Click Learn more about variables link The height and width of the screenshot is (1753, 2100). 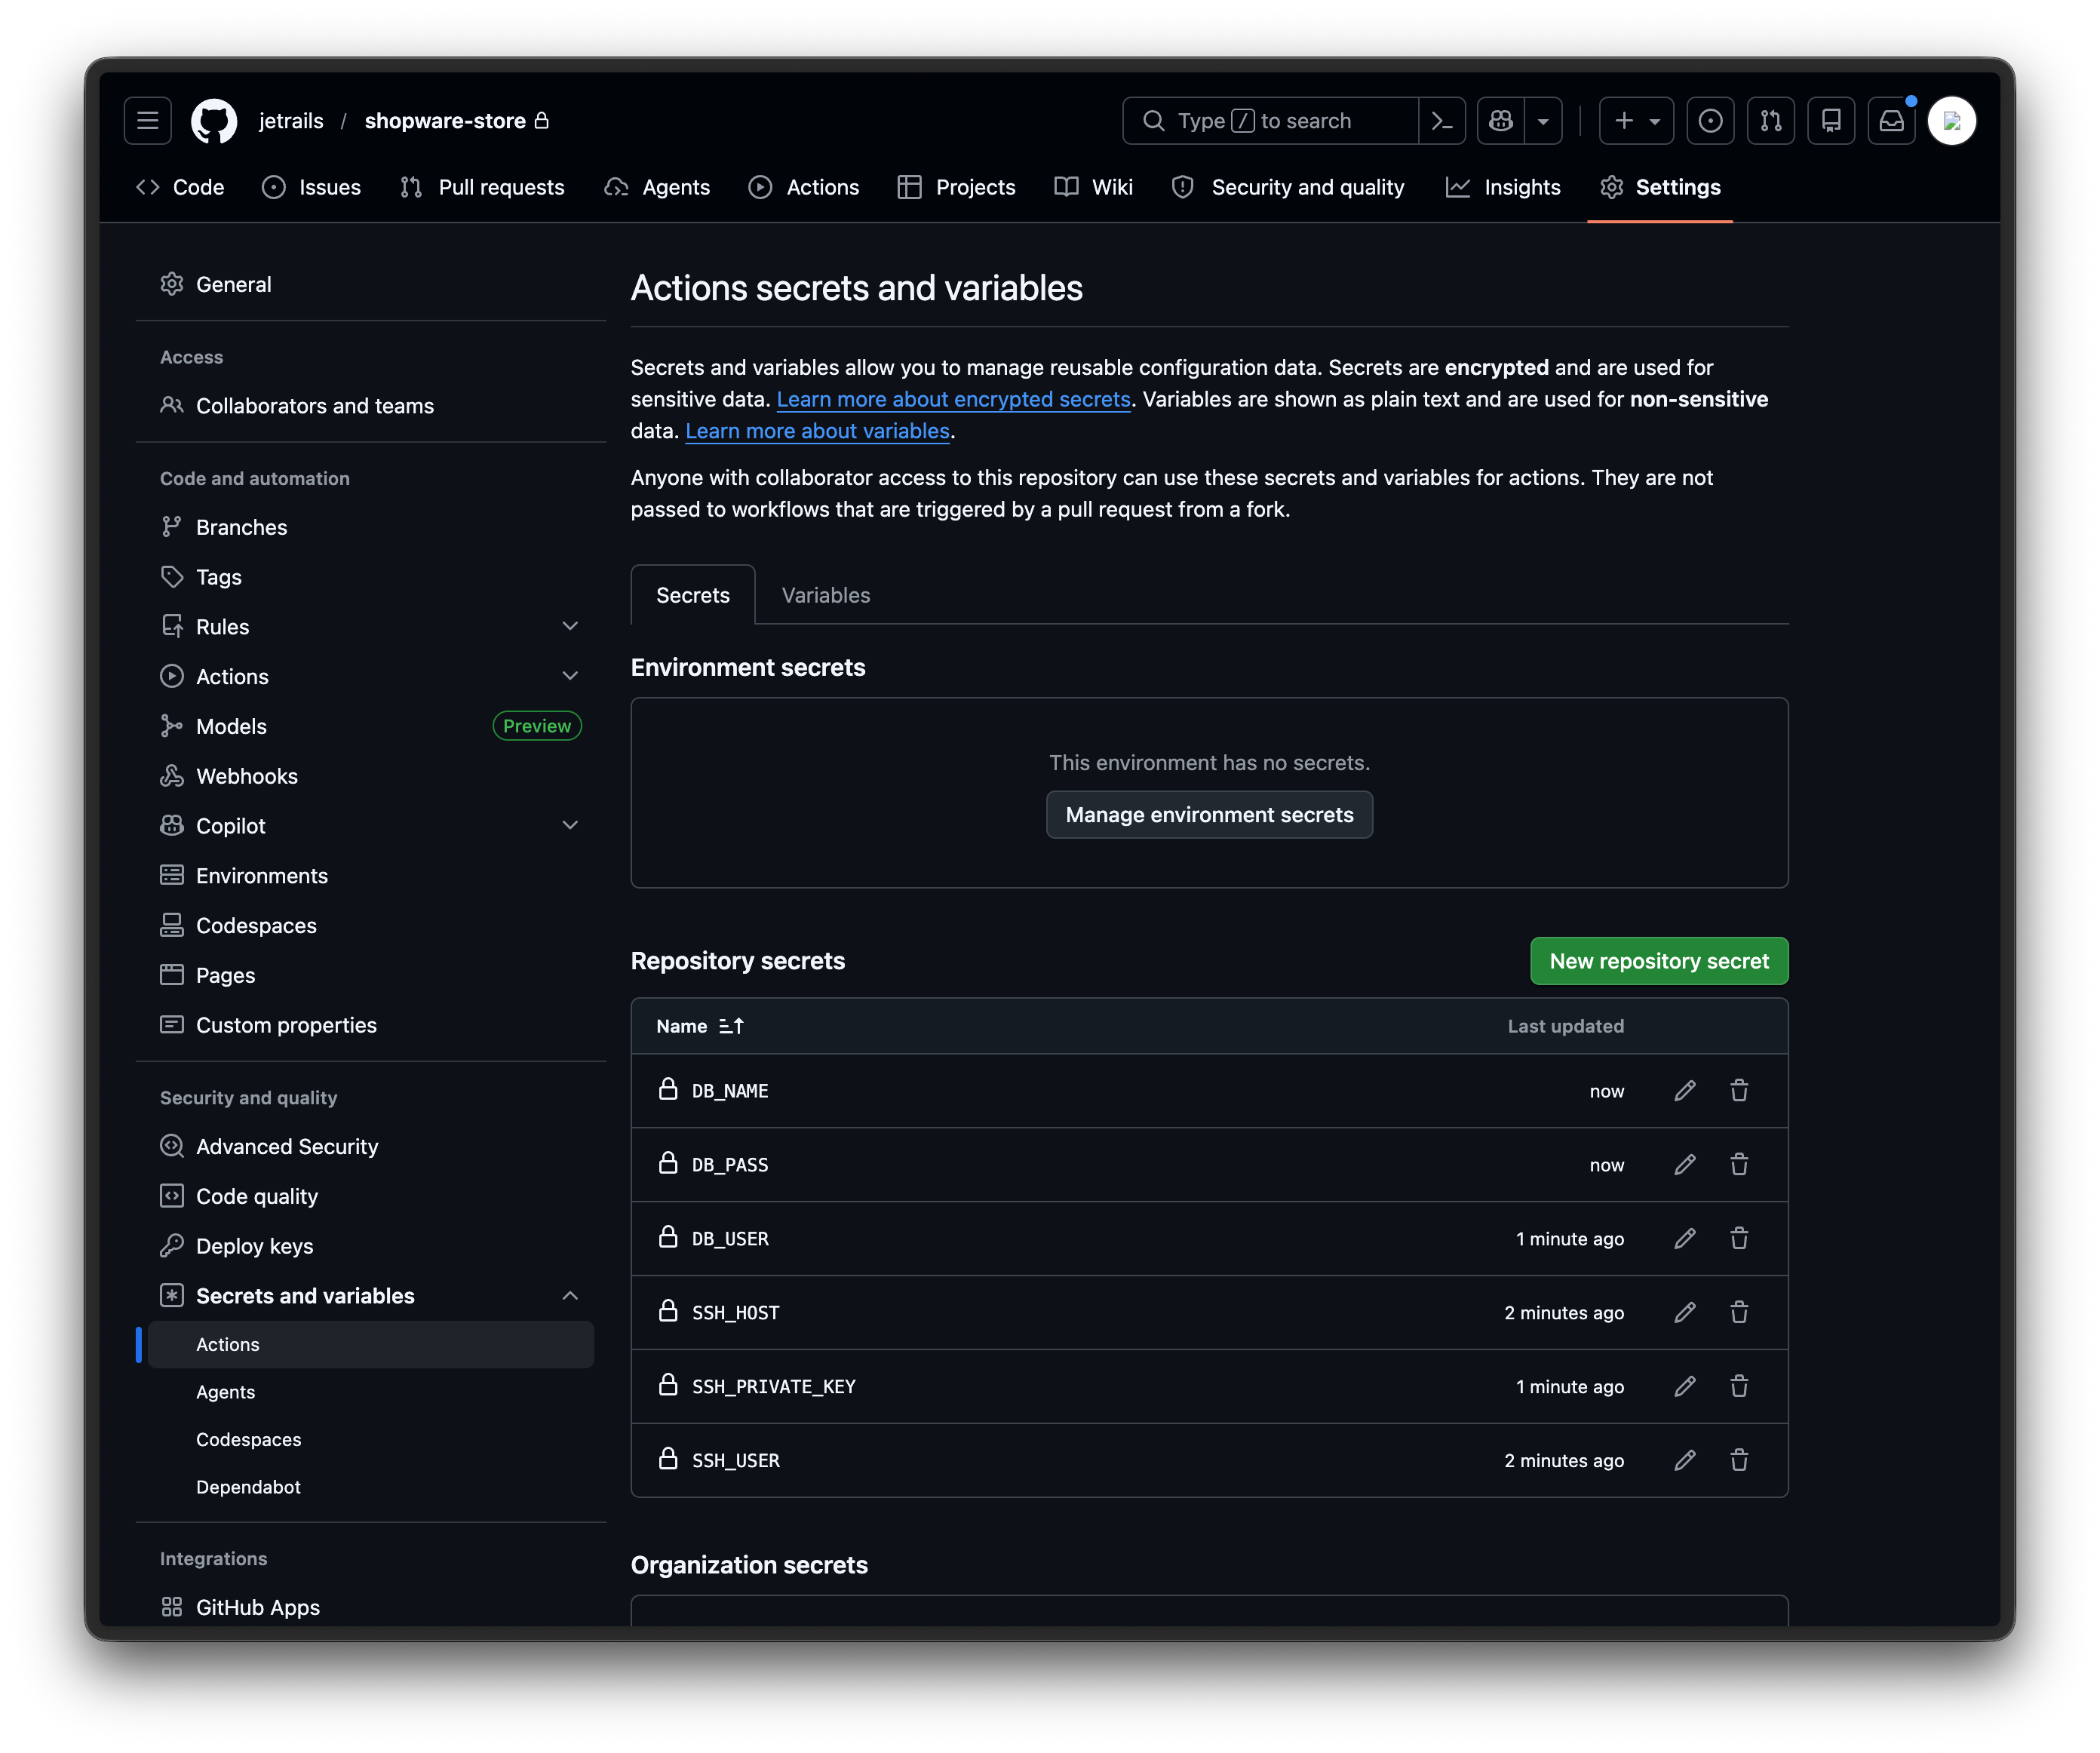pyautogui.click(x=817, y=431)
